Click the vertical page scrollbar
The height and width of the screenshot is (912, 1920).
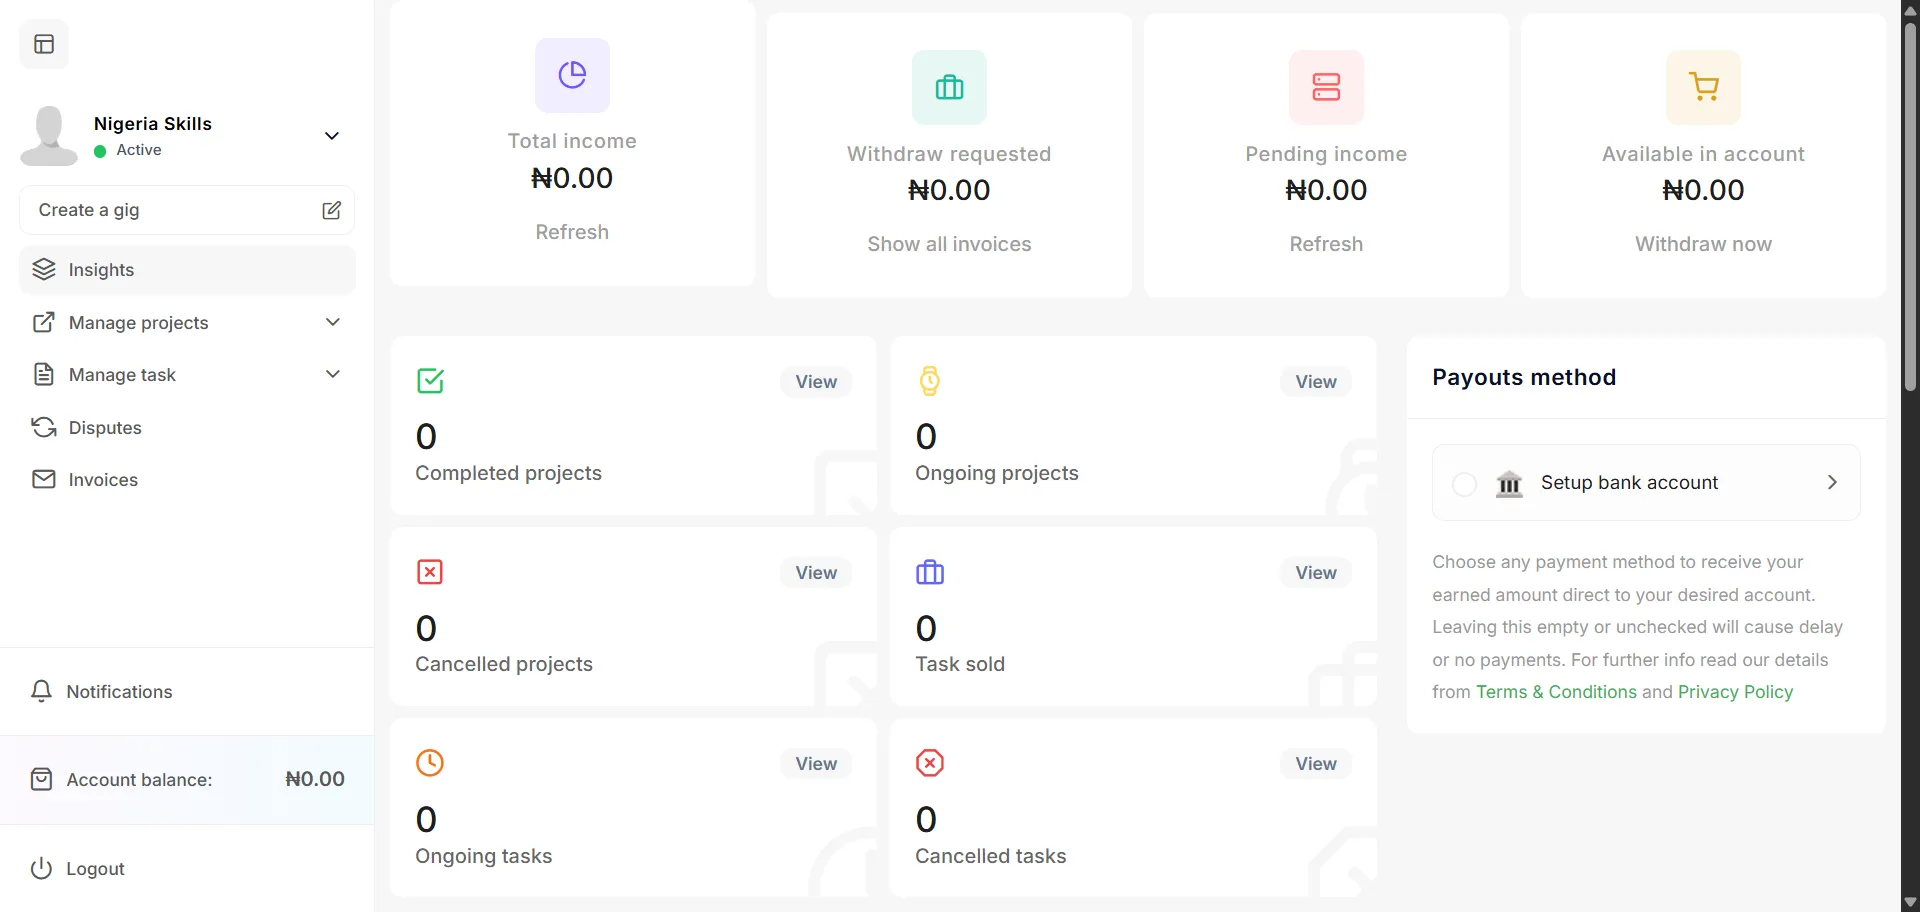click(x=1910, y=200)
